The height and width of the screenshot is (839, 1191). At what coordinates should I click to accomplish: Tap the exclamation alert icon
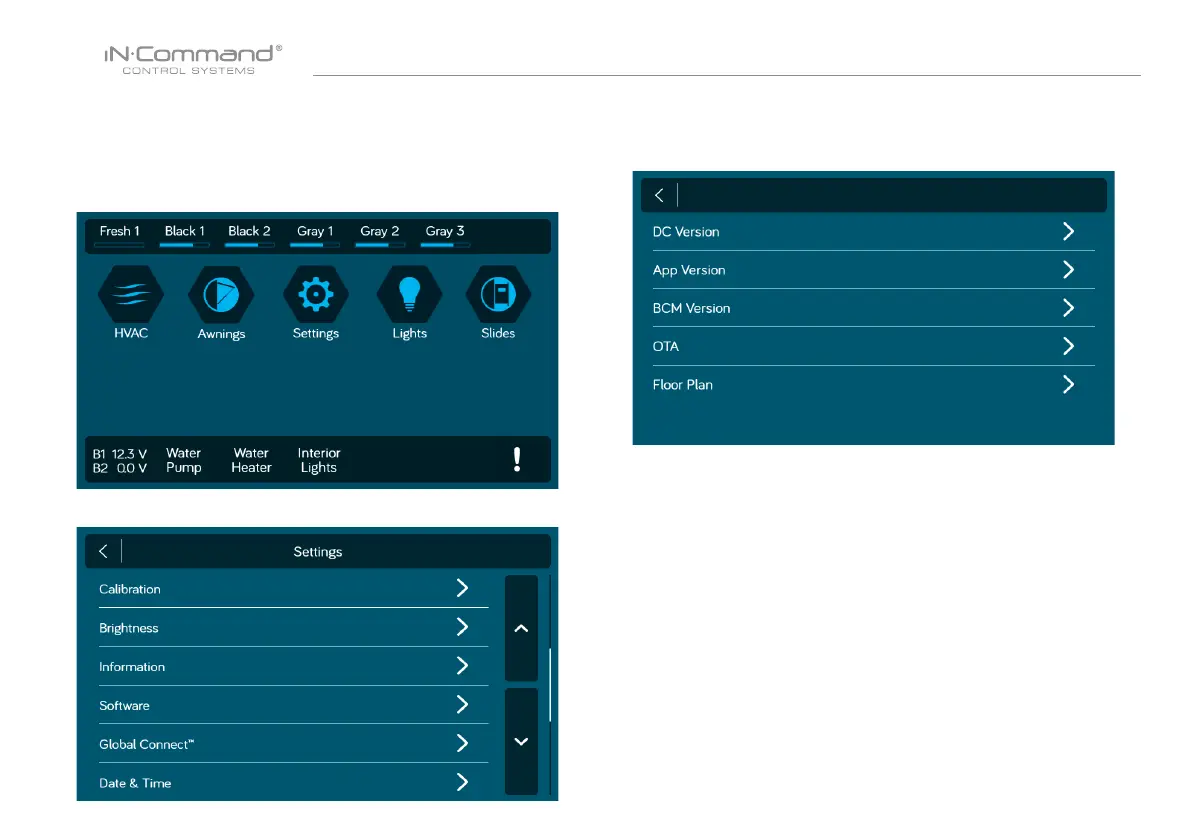tap(517, 459)
